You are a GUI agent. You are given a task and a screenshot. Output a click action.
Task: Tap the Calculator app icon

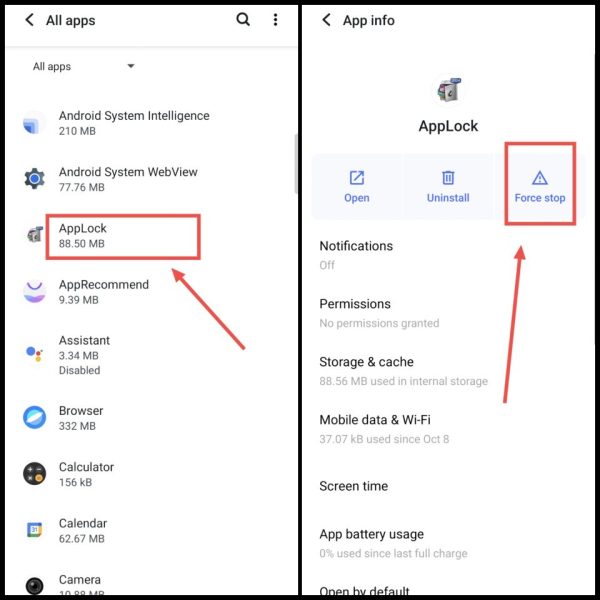point(34,474)
